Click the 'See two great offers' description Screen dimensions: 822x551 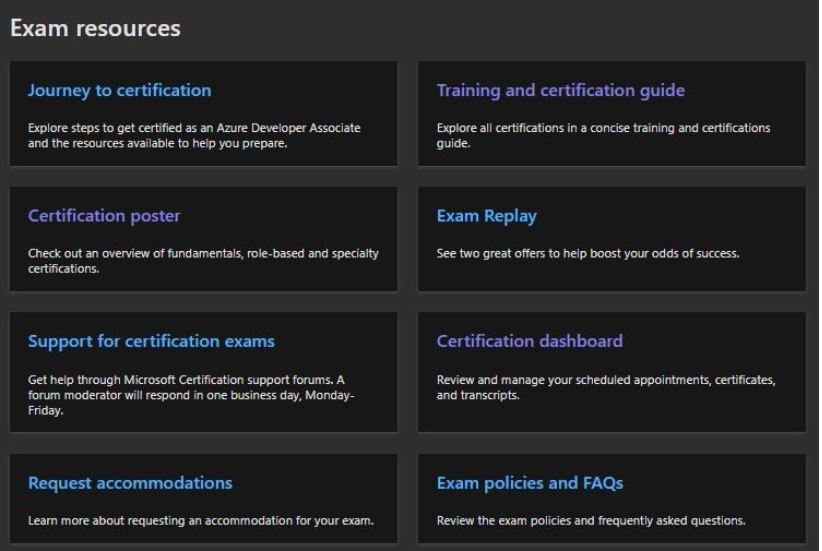tap(587, 254)
